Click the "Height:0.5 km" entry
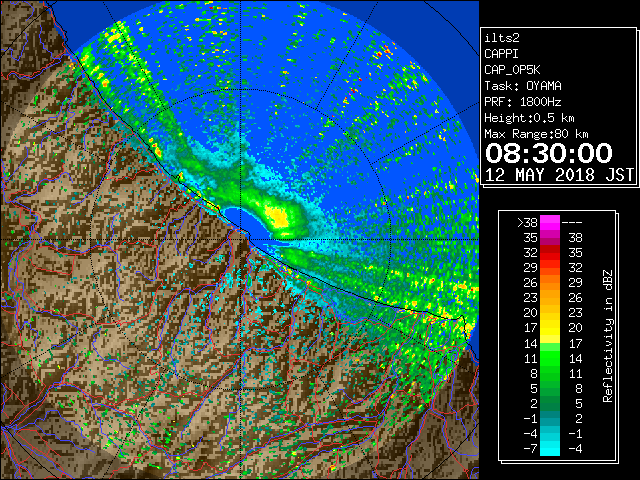 tap(529, 118)
